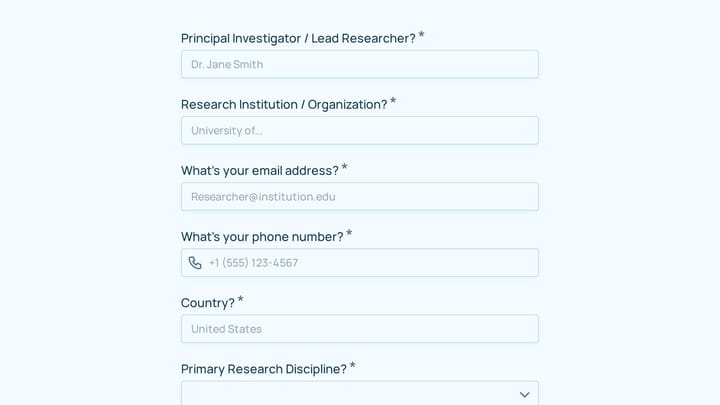The image size is (720, 405).
Task: Focus the United States country field
Action: [x=360, y=329]
